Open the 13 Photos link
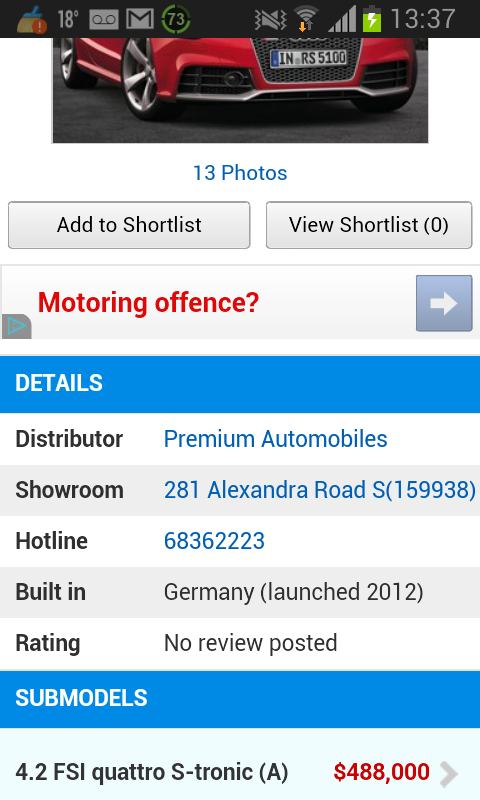The image size is (480, 800). 240,173
